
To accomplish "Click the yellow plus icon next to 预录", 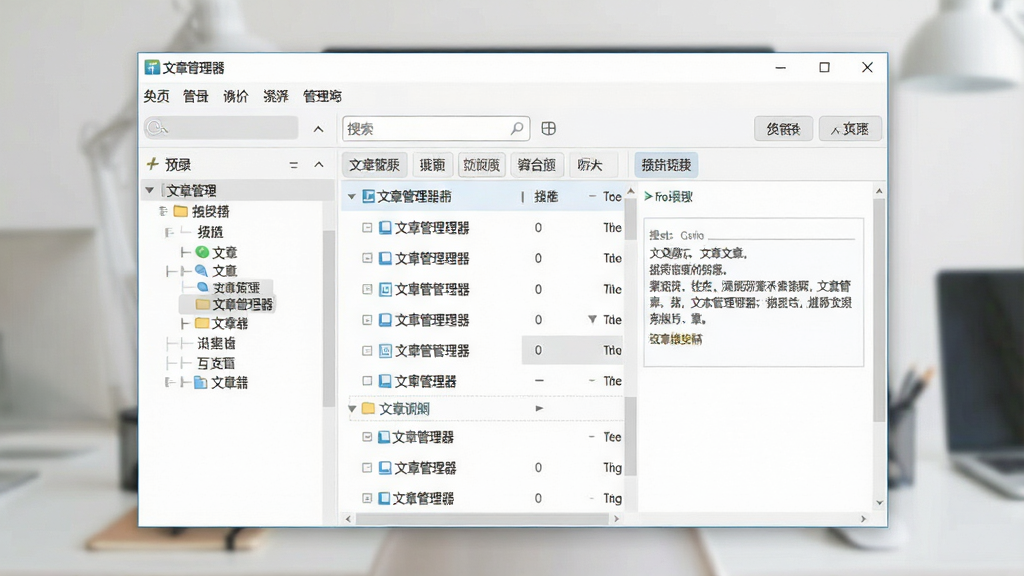I will click(x=153, y=163).
